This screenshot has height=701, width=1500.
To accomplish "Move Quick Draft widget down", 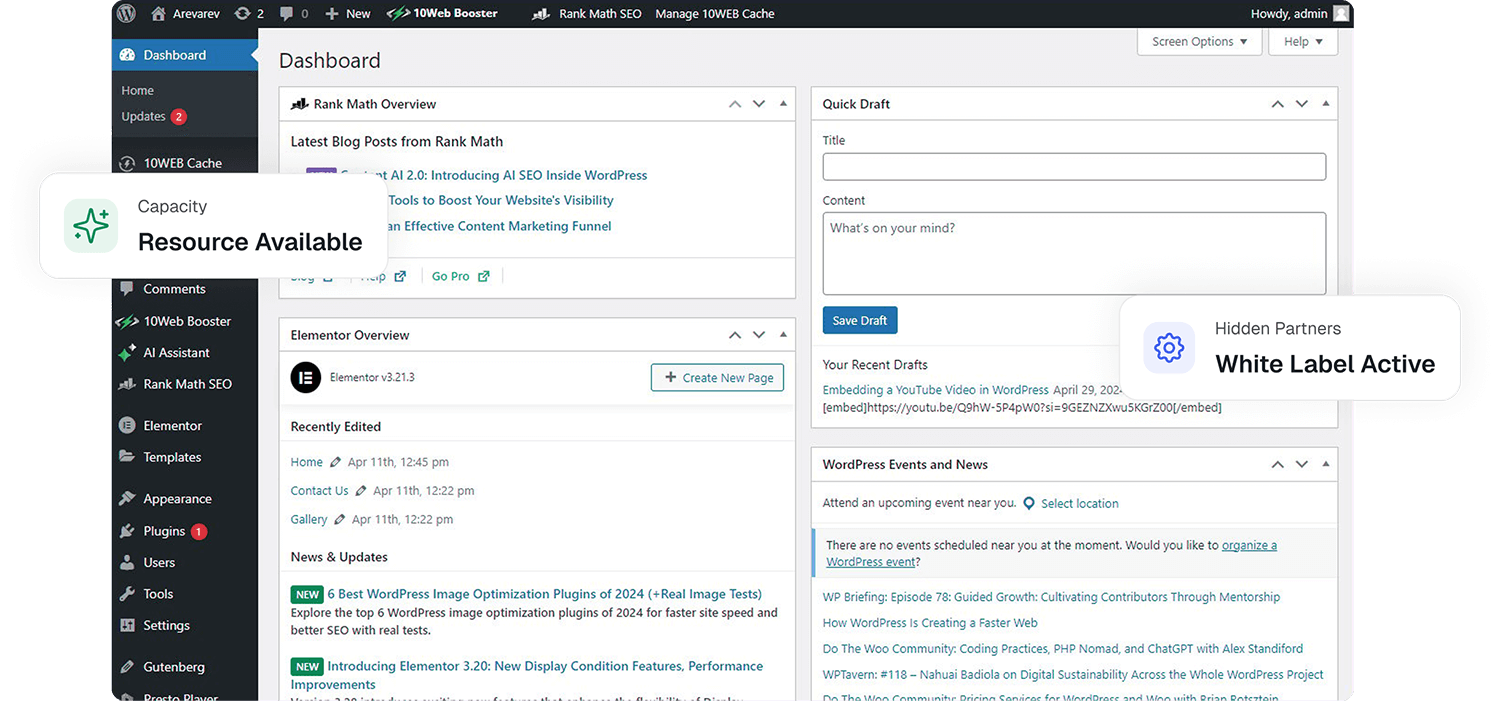I will pos(1302,104).
